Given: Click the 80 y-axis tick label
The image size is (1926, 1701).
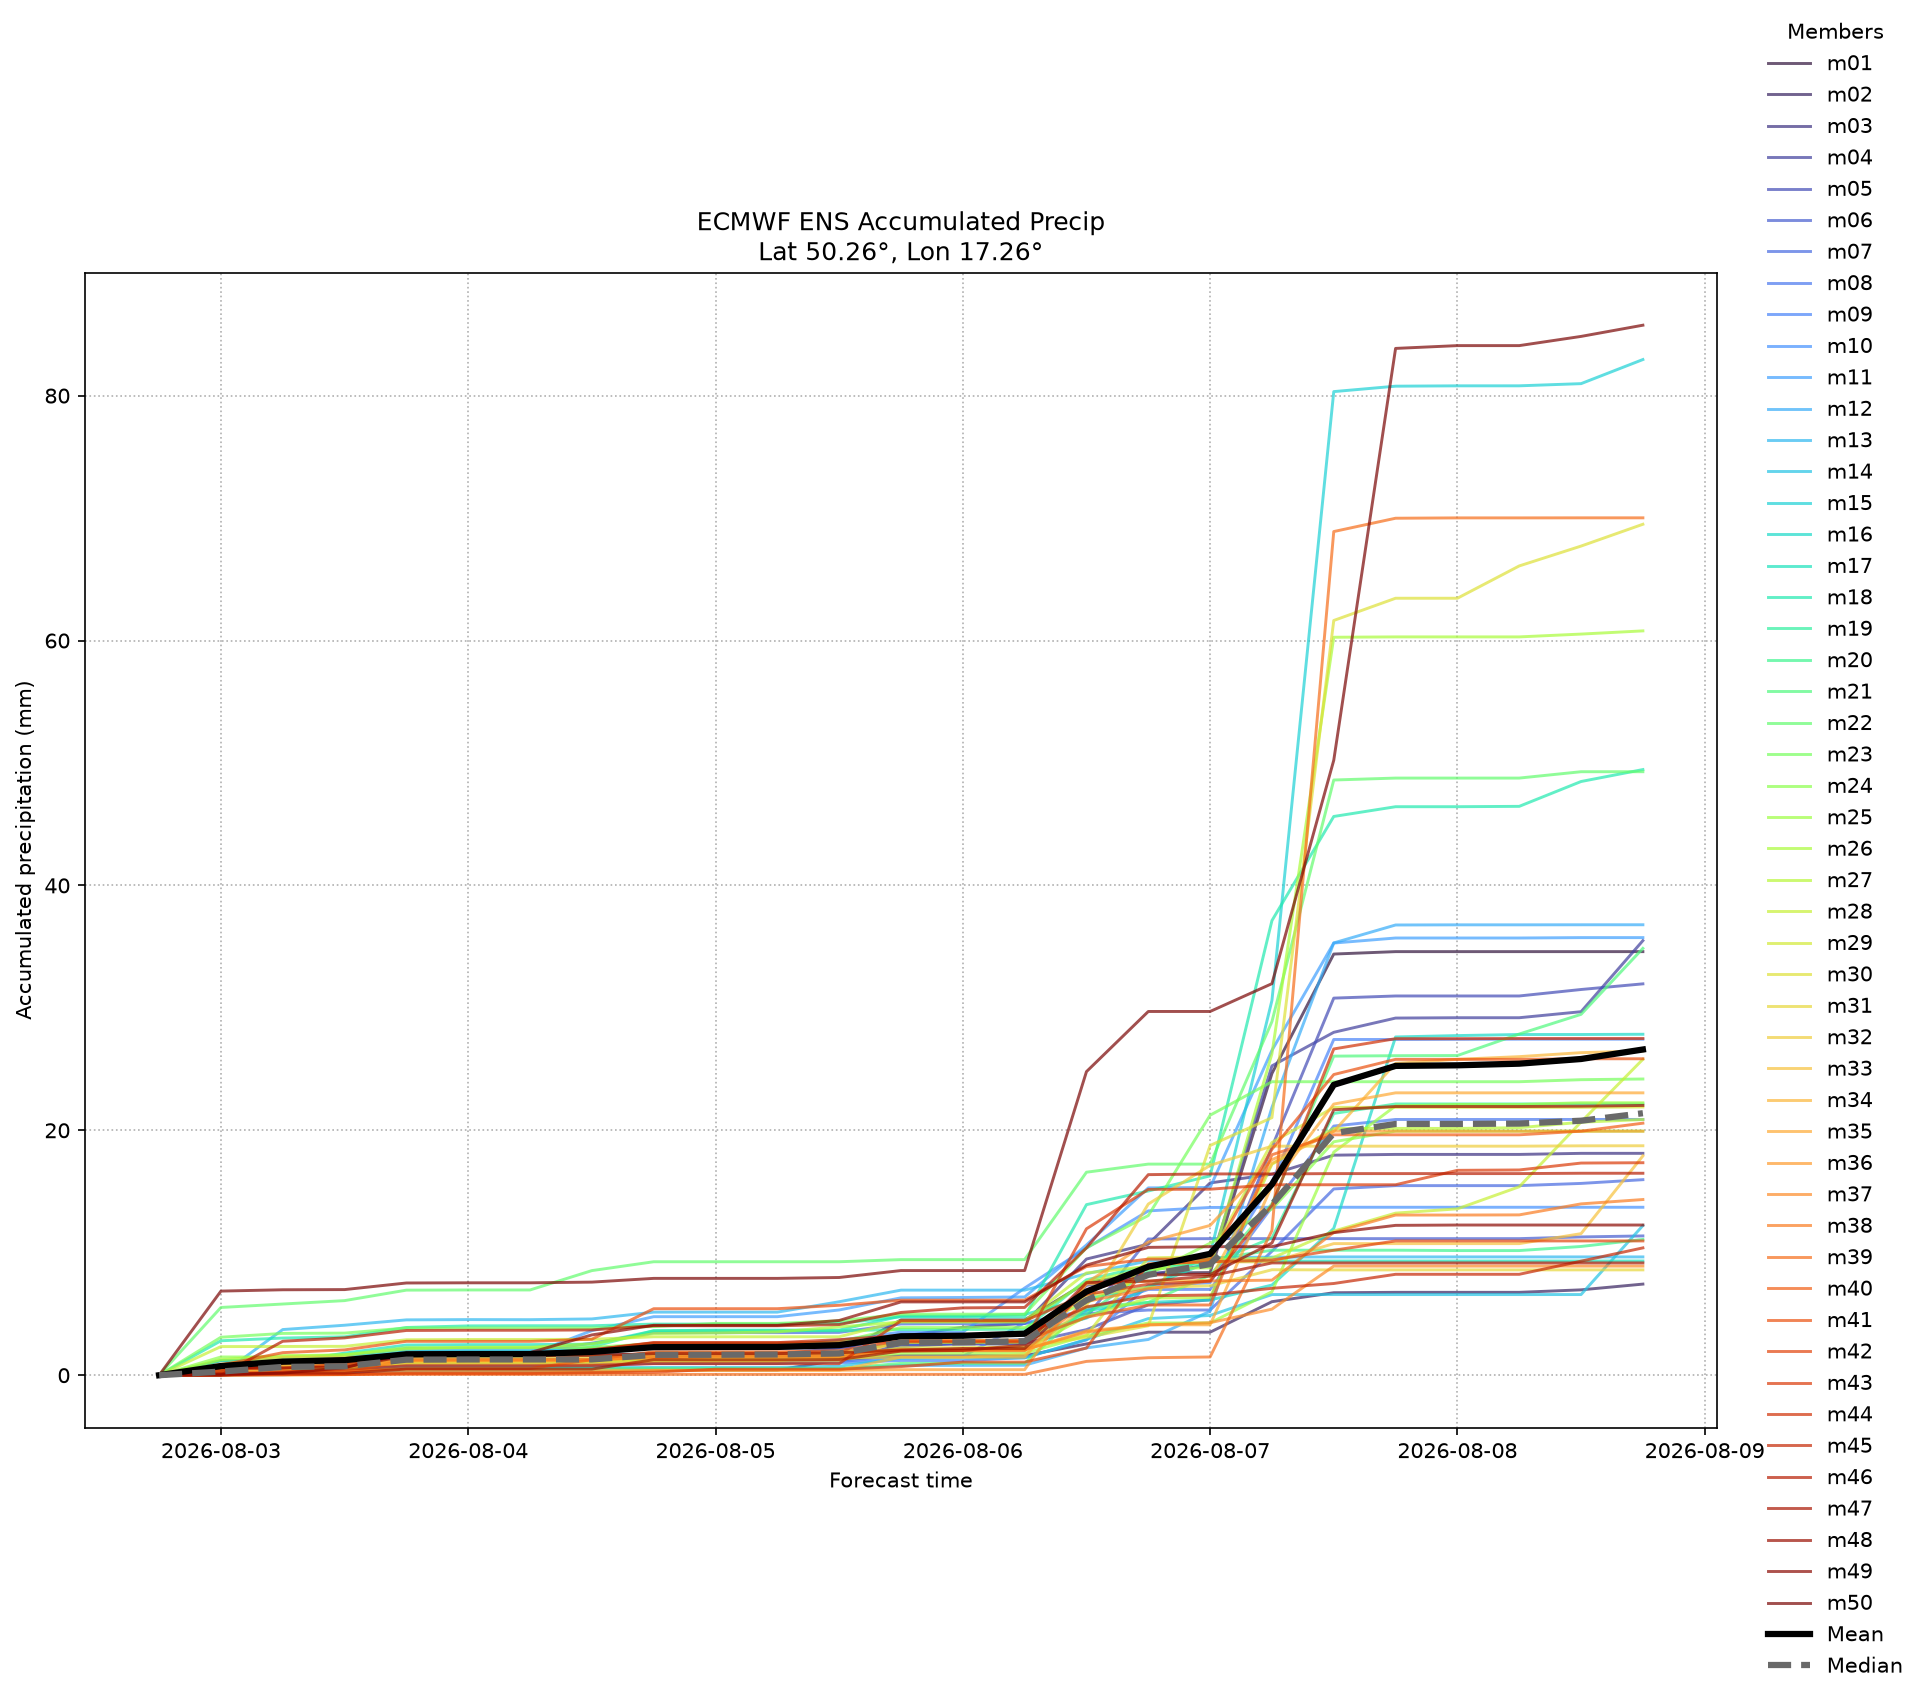Looking at the screenshot, I should tap(60, 396).
